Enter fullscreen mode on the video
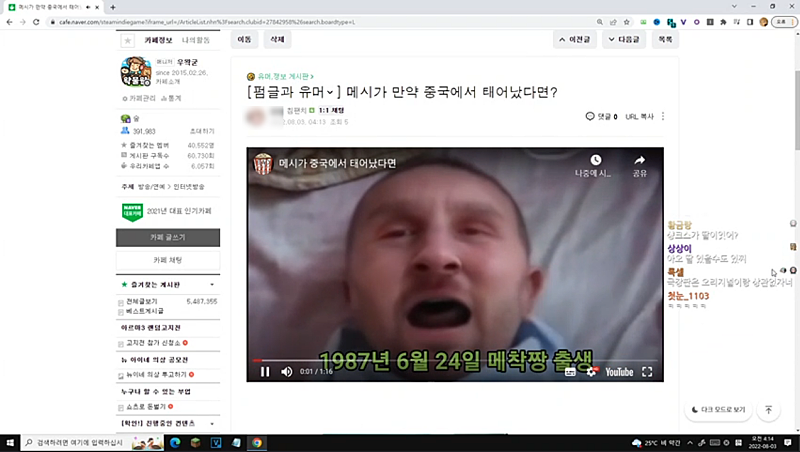This screenshot has height=452, width=800. [x=647, y=372]
